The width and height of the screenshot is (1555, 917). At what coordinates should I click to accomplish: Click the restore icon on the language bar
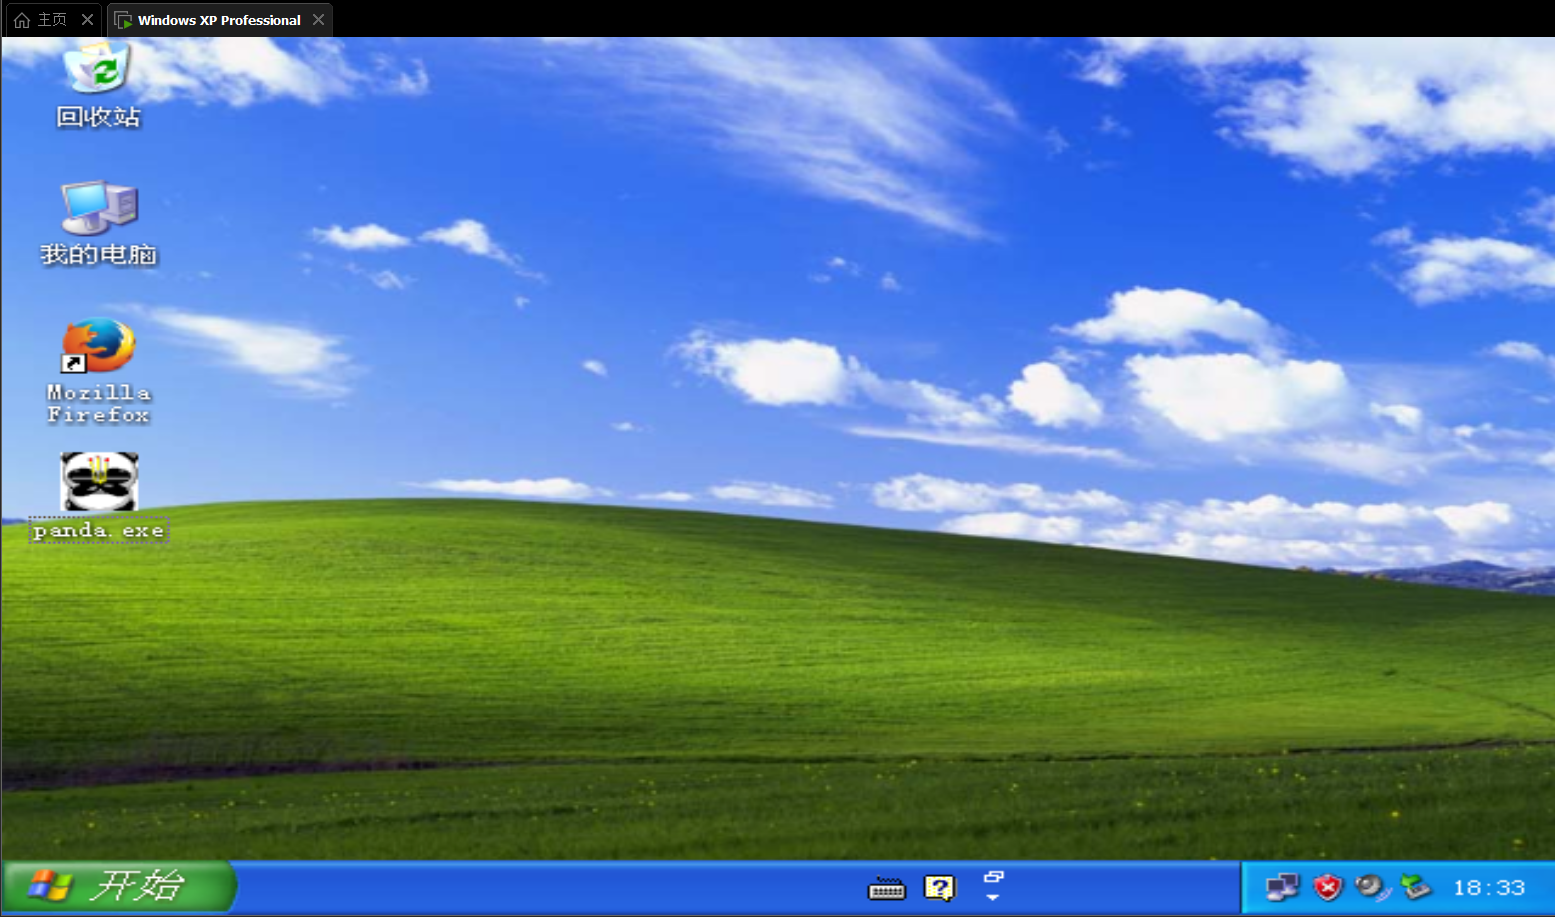coord(993,876)
